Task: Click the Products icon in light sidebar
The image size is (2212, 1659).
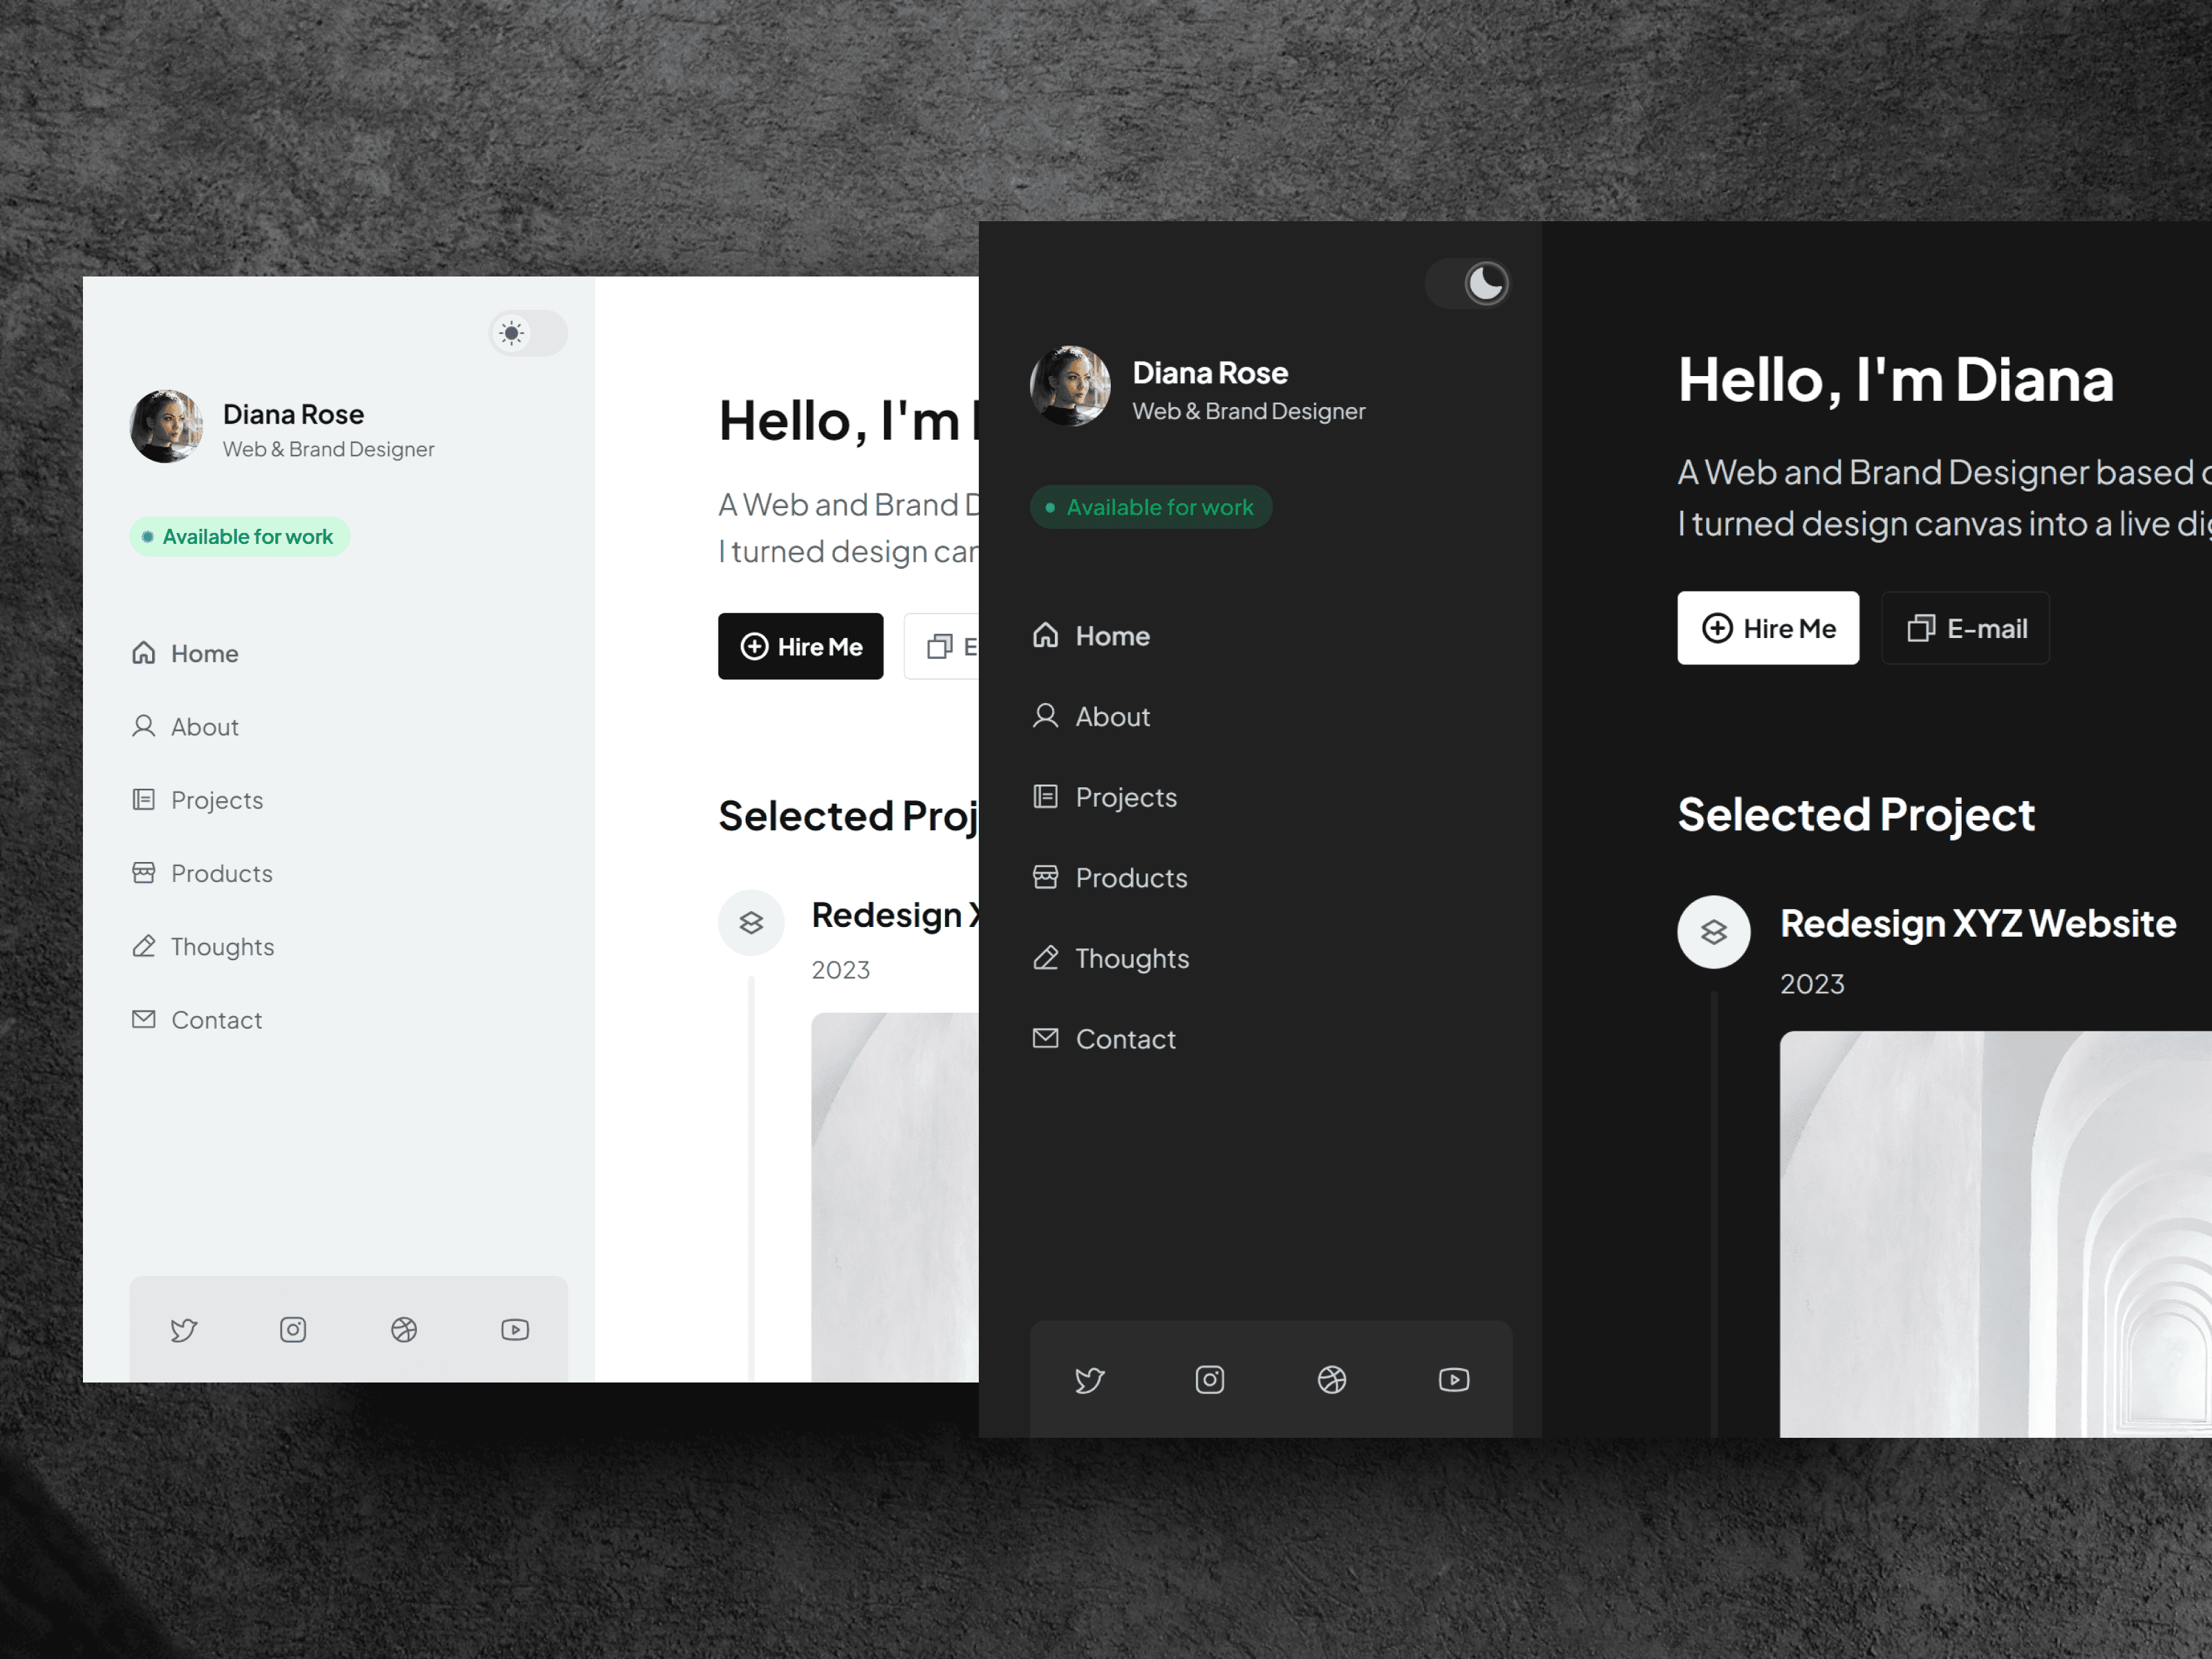Action: click(144, 873)
